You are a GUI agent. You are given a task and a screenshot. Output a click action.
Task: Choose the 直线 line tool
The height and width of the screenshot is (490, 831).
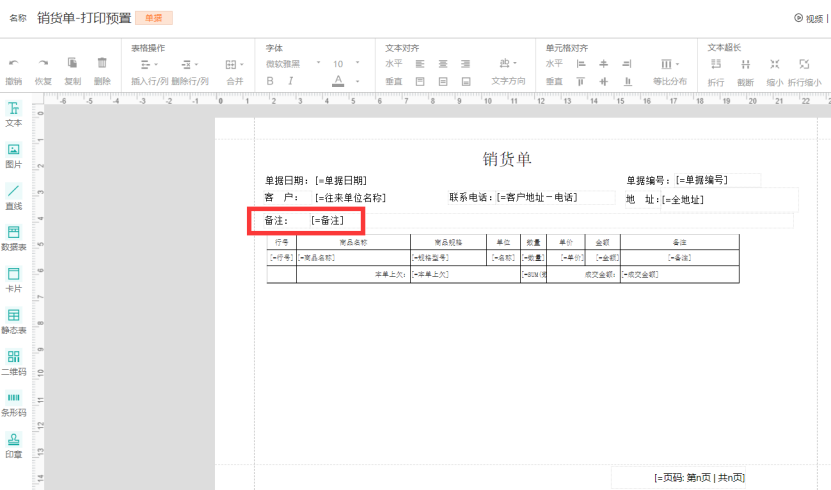point(14,197)
